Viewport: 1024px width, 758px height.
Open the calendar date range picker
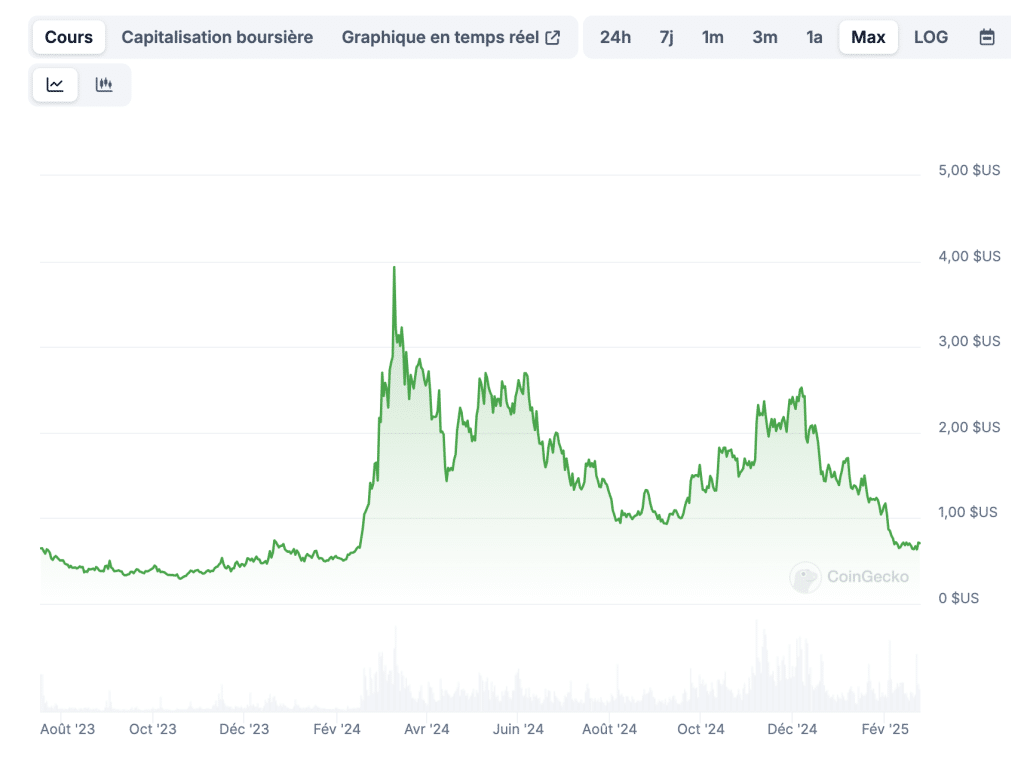[x=987, y=37]
